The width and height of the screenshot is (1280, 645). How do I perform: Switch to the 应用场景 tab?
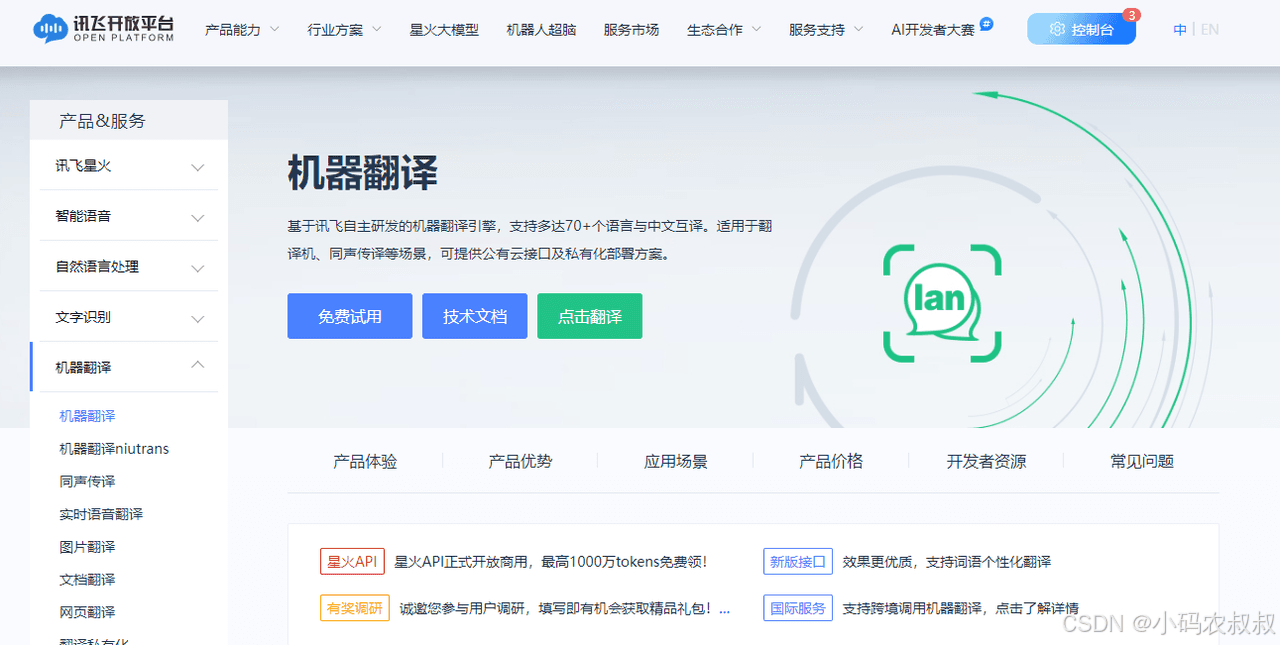click(x=676, y=461)
